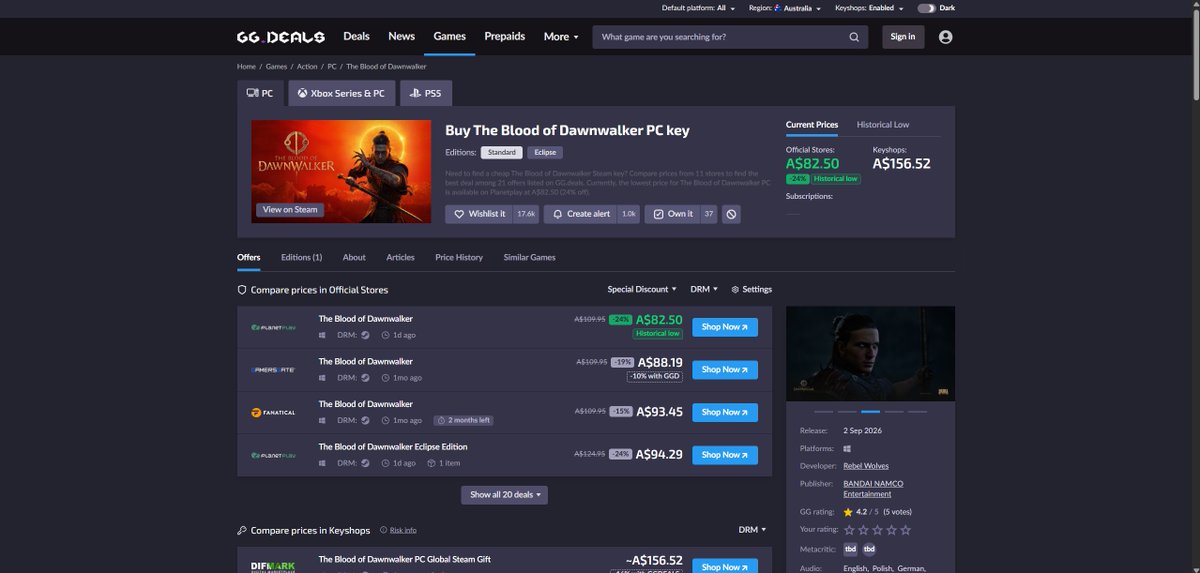Image resolution: width=1200 pixels, height=573 pixels.
Task: Open the Region Australia dropdown
Action: tap(784, 8)
